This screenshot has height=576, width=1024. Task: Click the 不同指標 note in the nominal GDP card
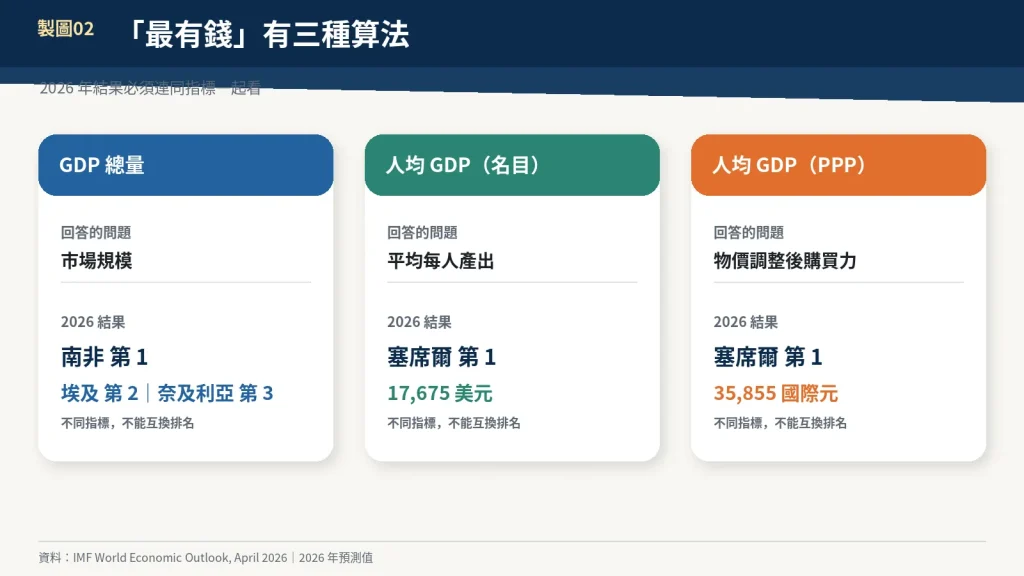[x=454, y=423]
